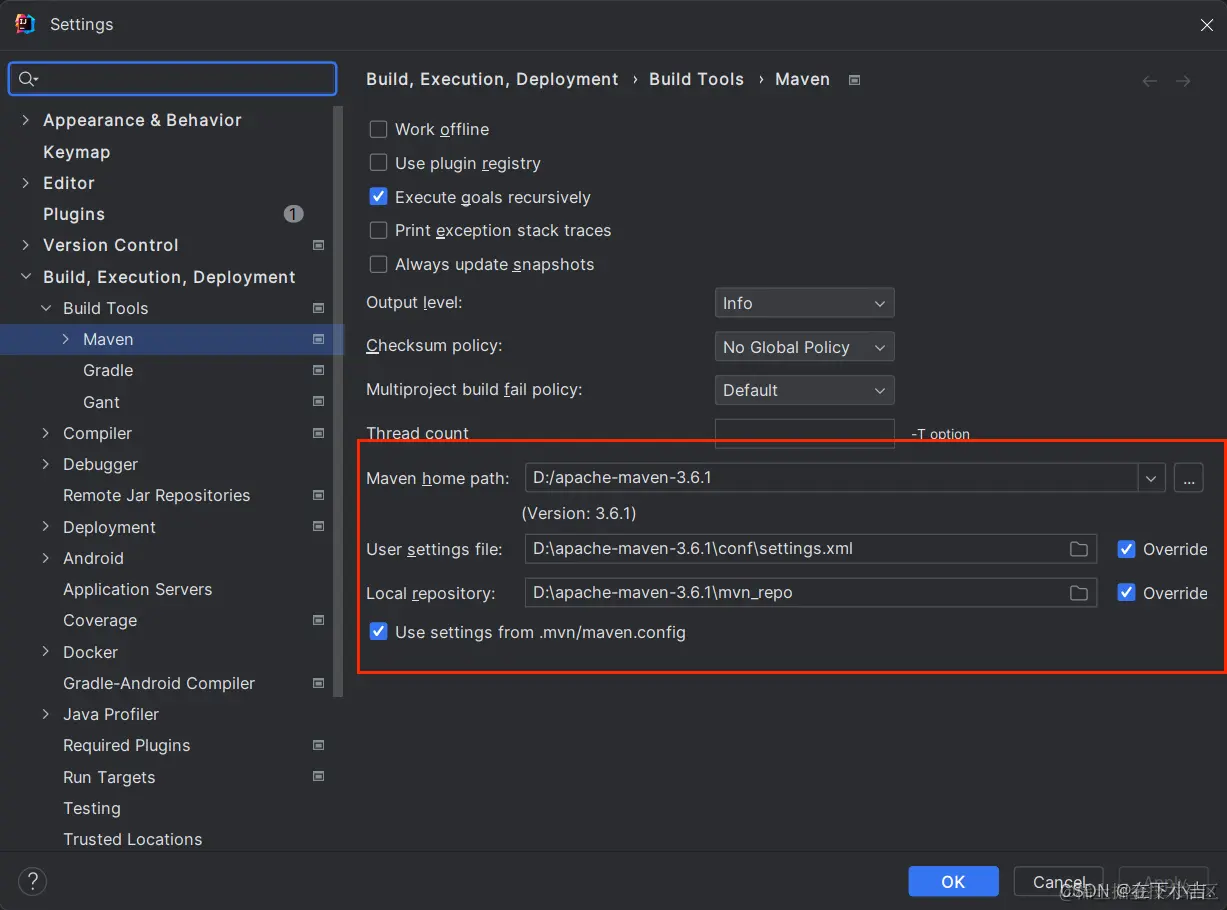This screenshot has height=910, width=1227.
Task: Click project-level icon on Gant row
Action: point(318,402)
